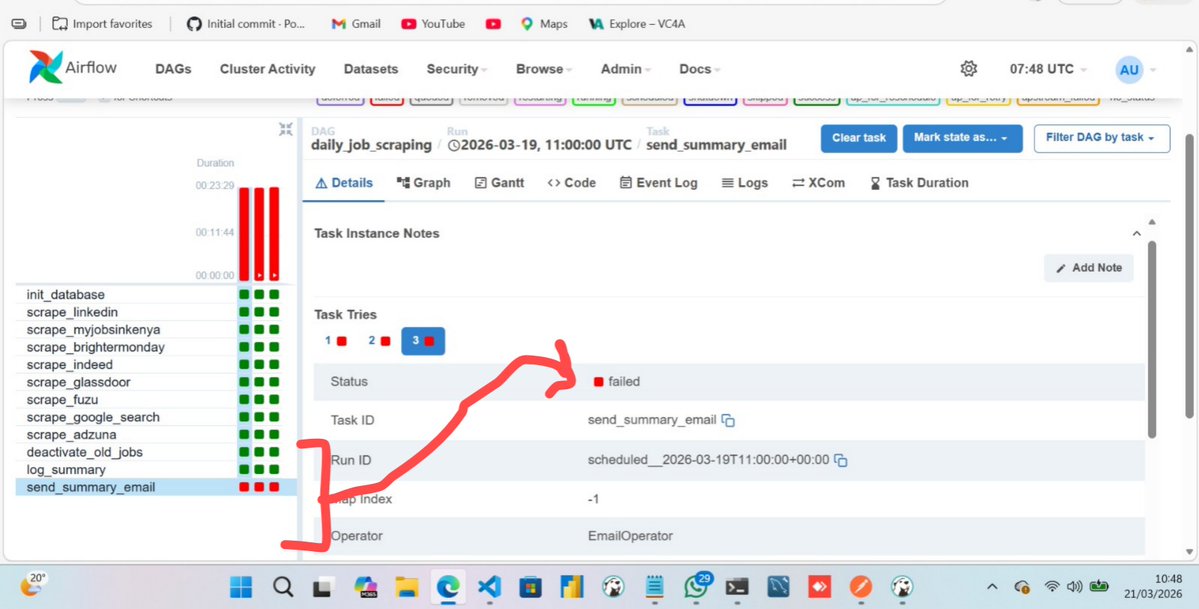Click the Airflow pinwheel logo
The height and width of the screenshot is (609, 1199).
[x=46, y=67]
